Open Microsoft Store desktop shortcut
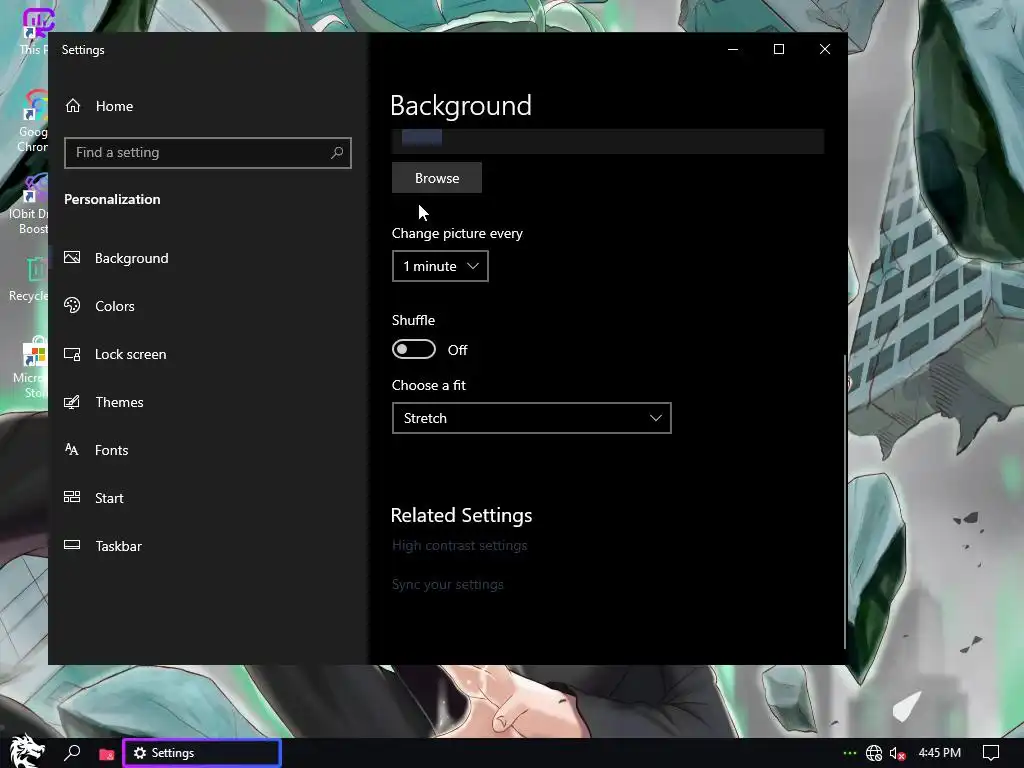The width and height of the screenshot is (1024, 768). click(31, 368)
